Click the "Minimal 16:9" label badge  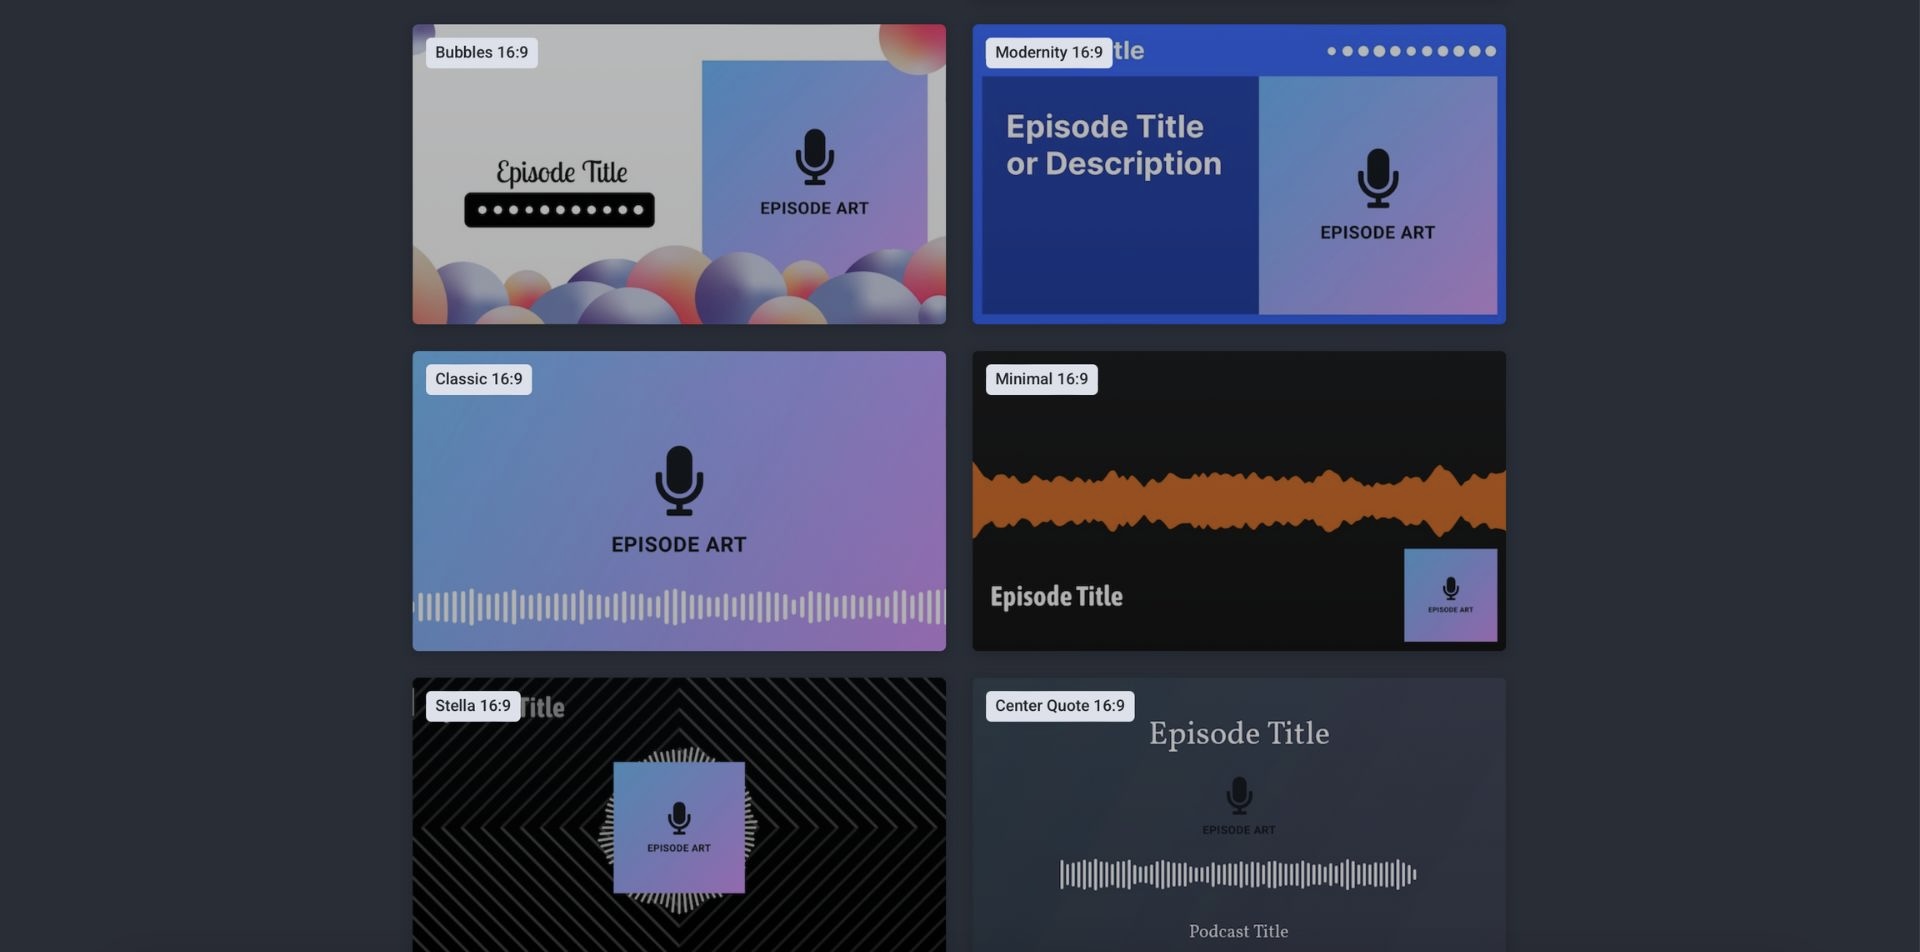click(x=1042, y=379)
